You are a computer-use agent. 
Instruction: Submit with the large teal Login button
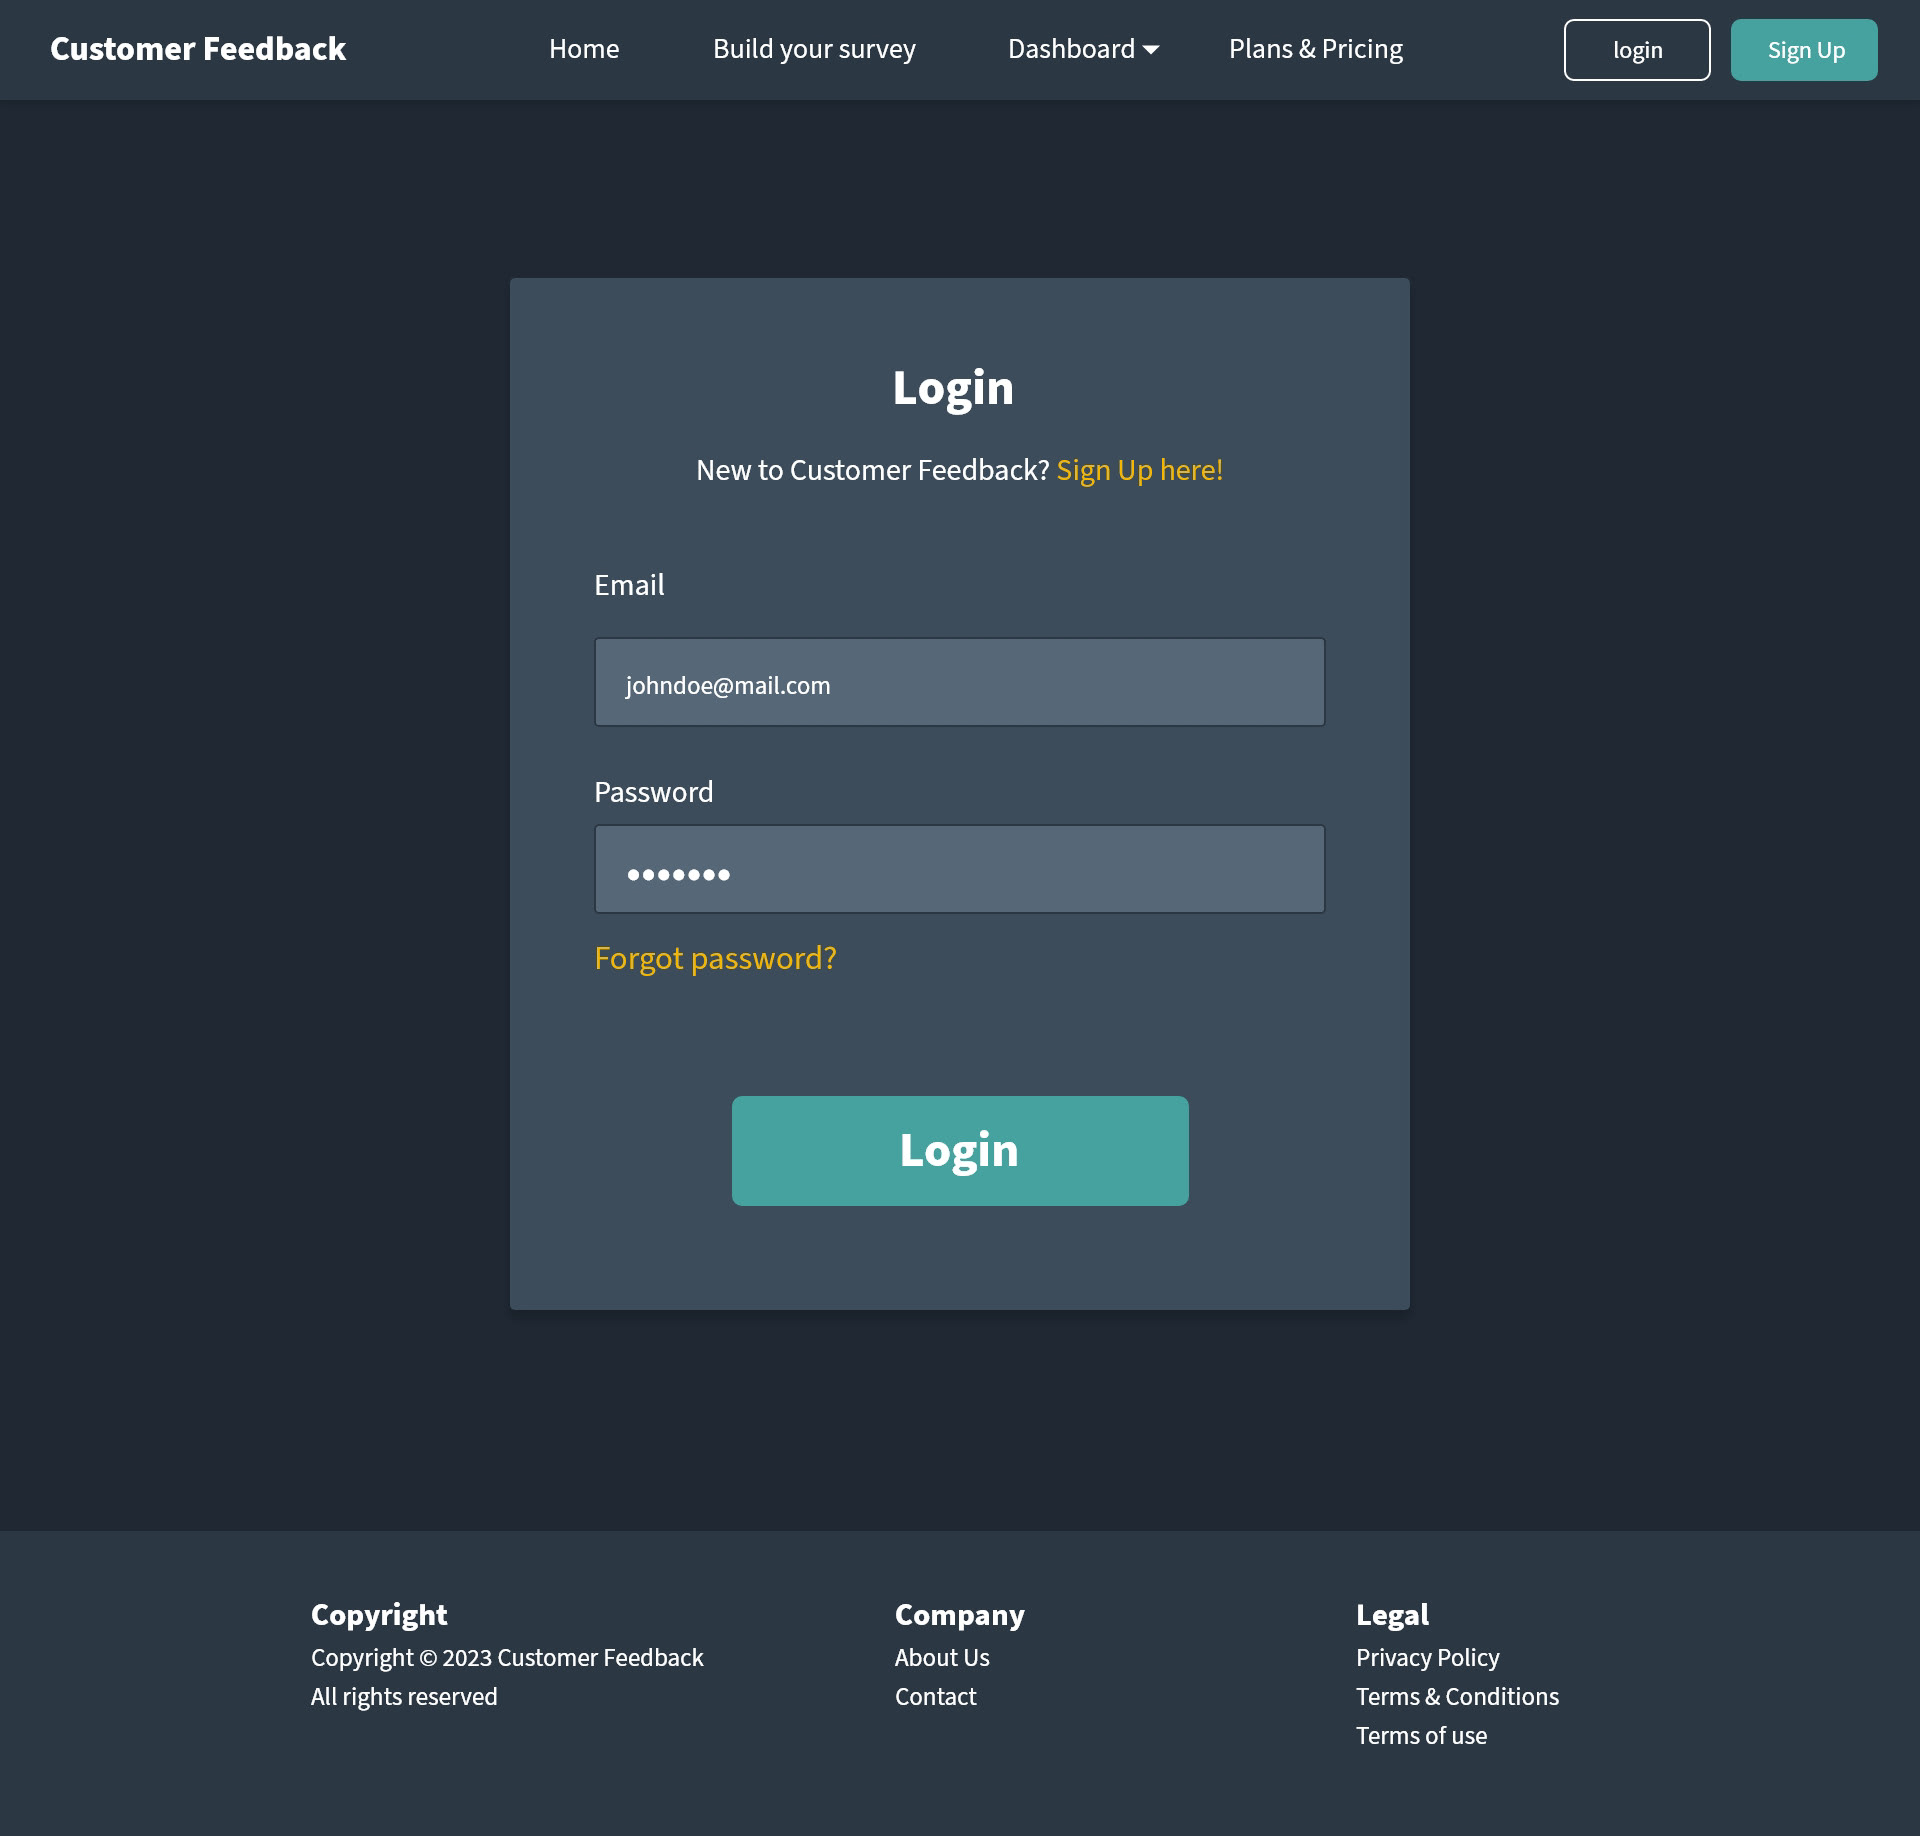[x=960, y=1151]
